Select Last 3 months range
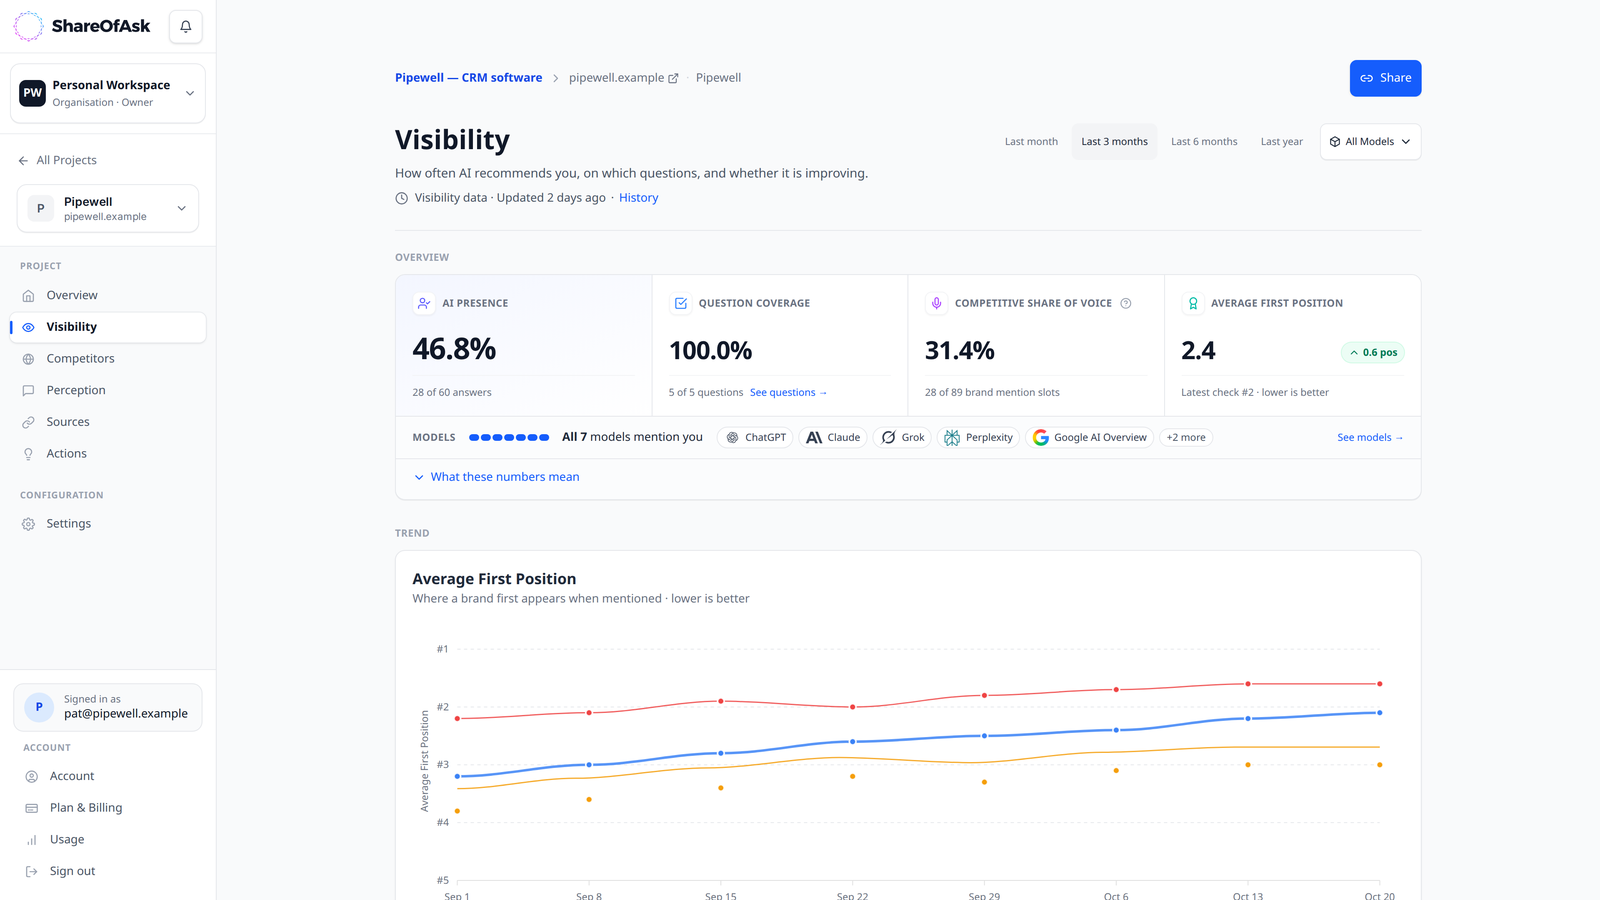Screen dimensions: 1600x900 pos(1114,142)
